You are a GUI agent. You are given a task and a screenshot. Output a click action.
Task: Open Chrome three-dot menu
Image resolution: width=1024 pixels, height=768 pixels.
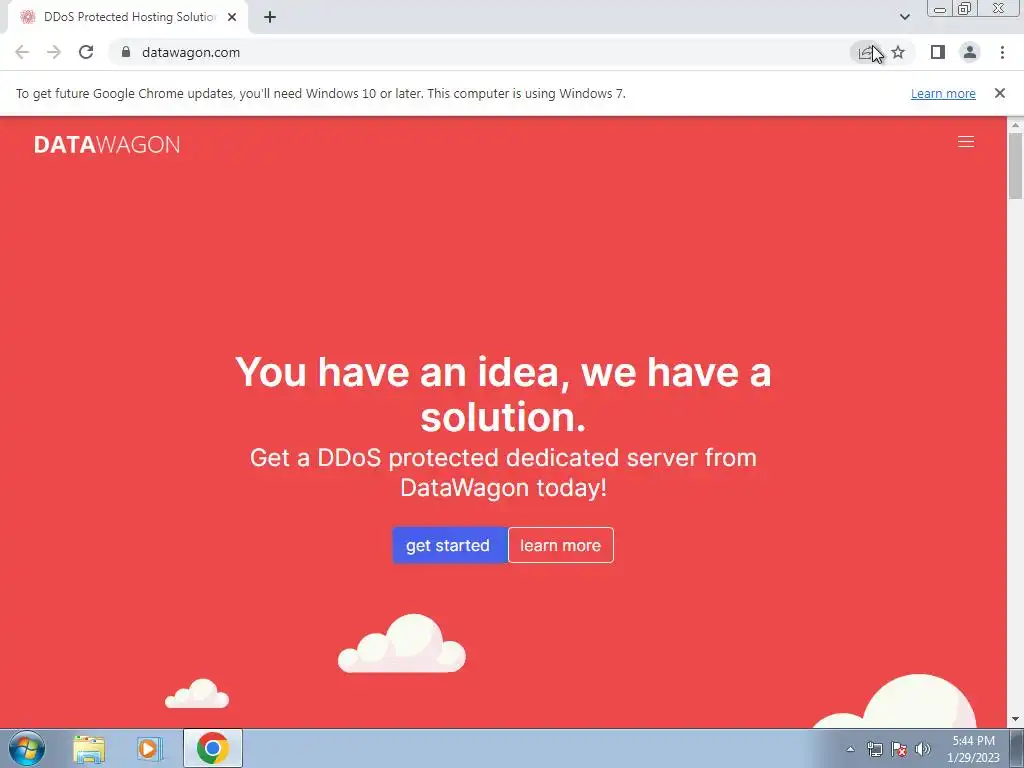[1002, 52]
